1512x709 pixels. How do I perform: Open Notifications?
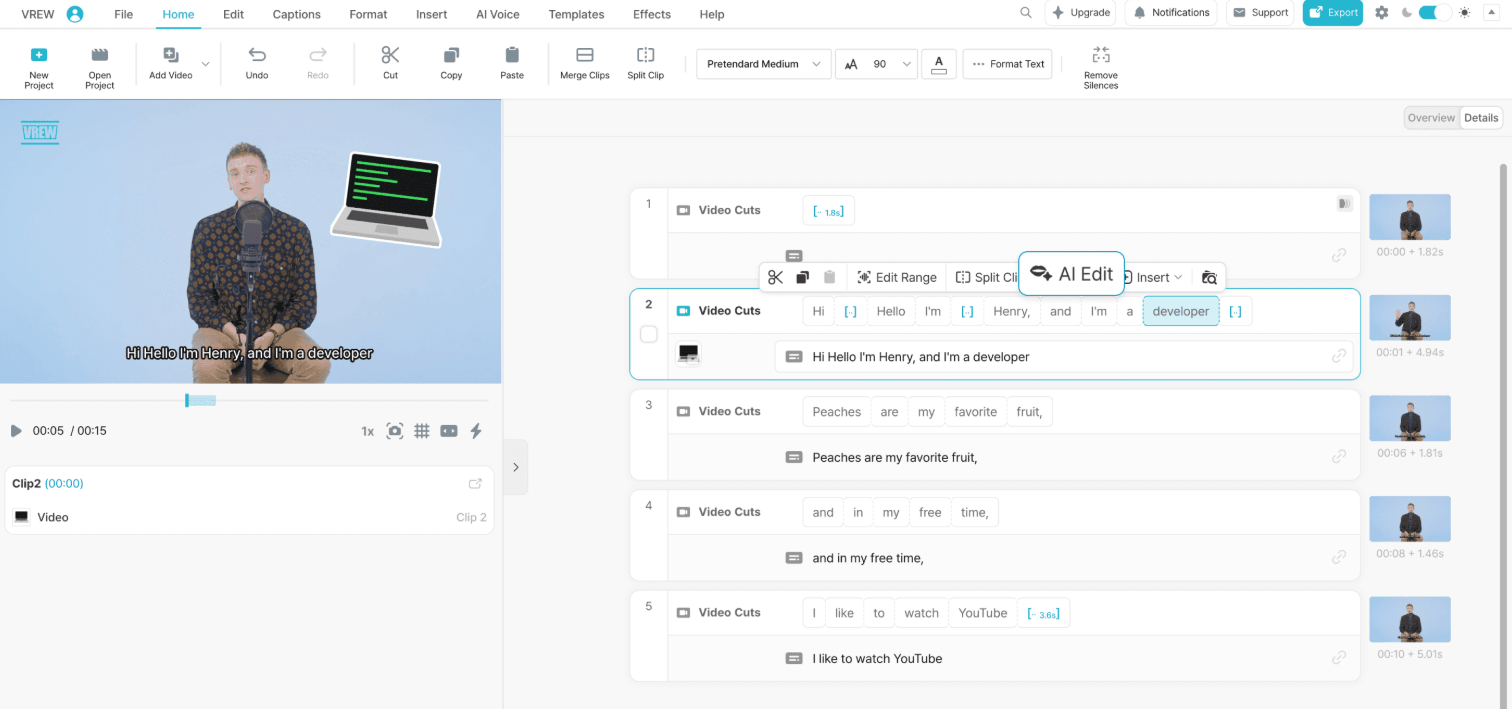coord(1172,13)
